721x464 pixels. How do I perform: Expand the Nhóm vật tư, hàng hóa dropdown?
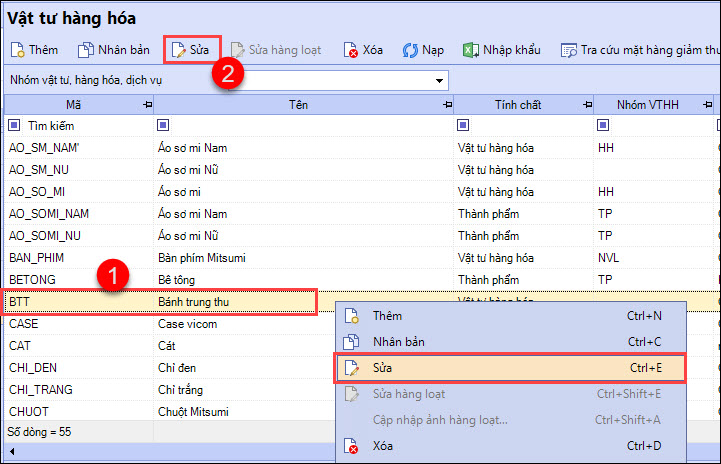click(x=439, y=80)
